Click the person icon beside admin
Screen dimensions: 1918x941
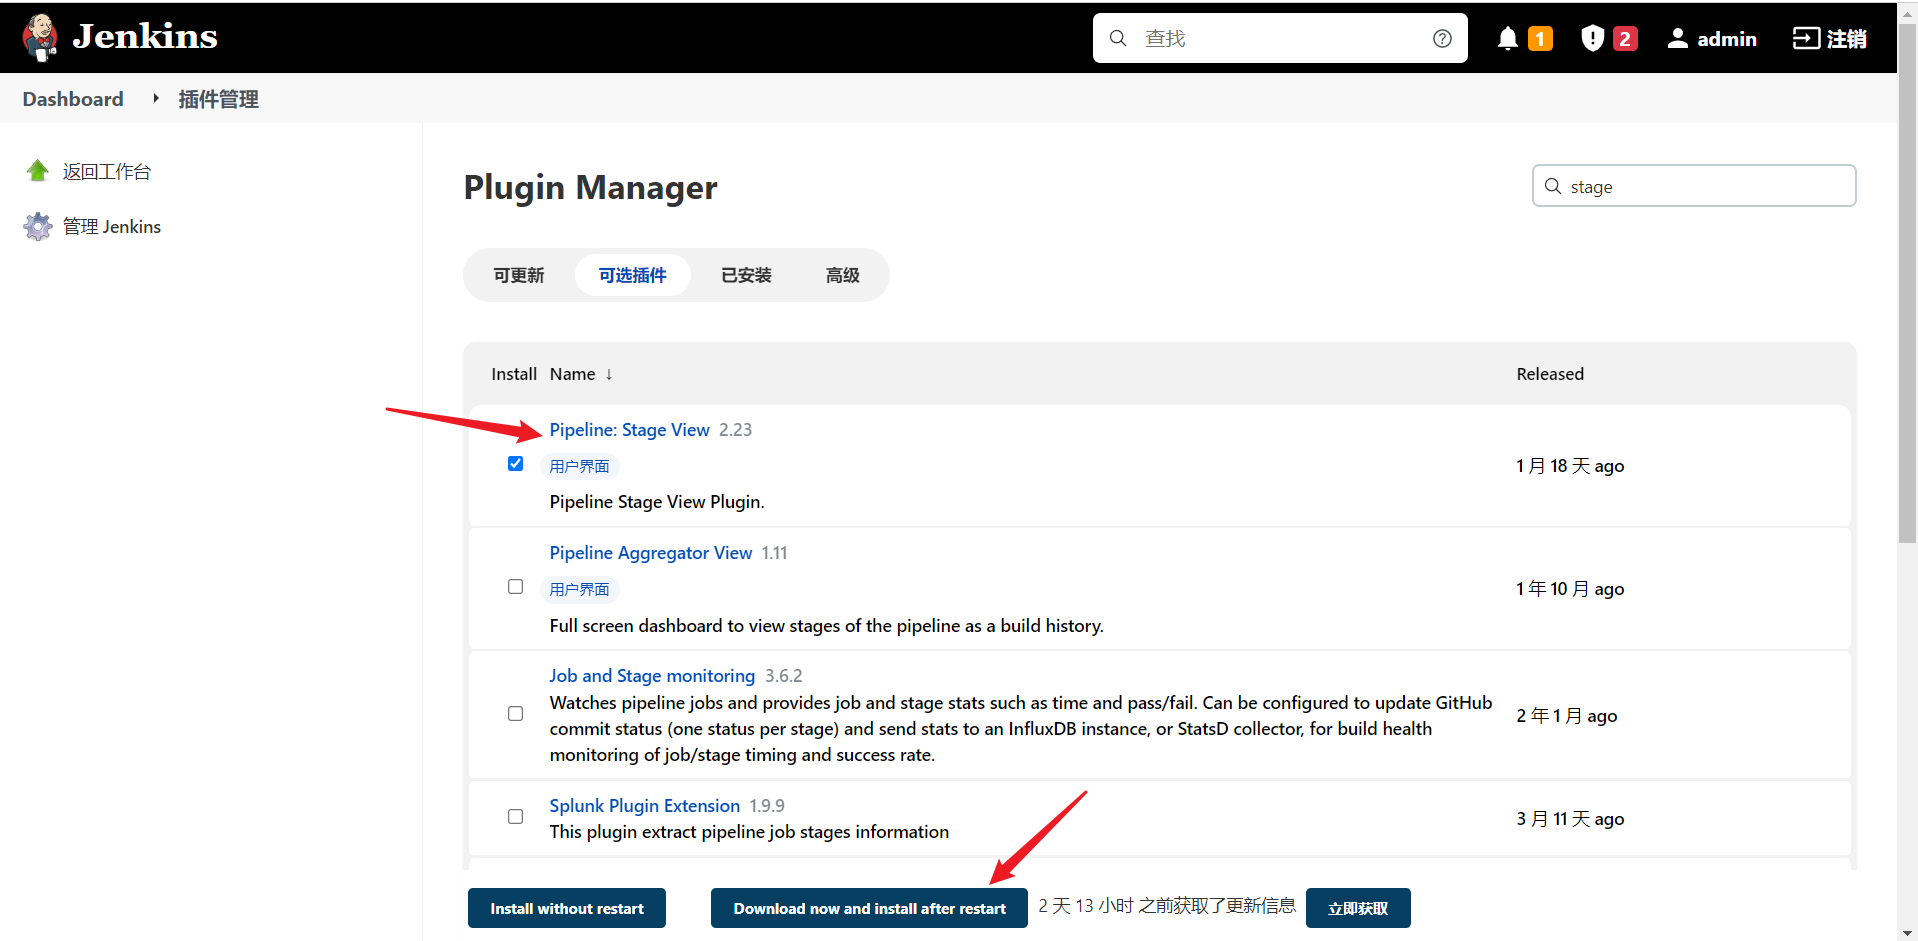point(1678,38)
